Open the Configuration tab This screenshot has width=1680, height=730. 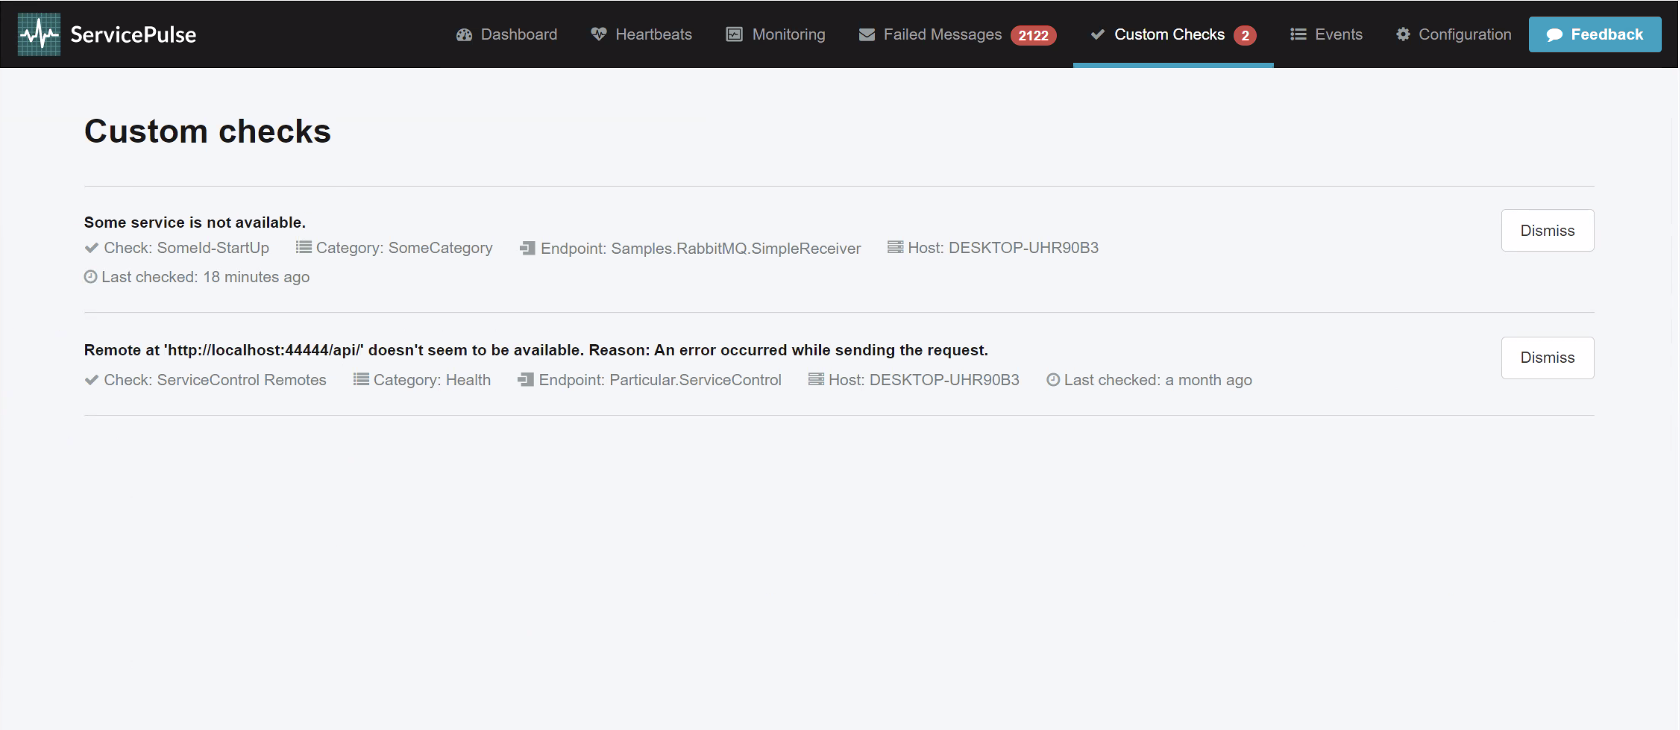1453,34
